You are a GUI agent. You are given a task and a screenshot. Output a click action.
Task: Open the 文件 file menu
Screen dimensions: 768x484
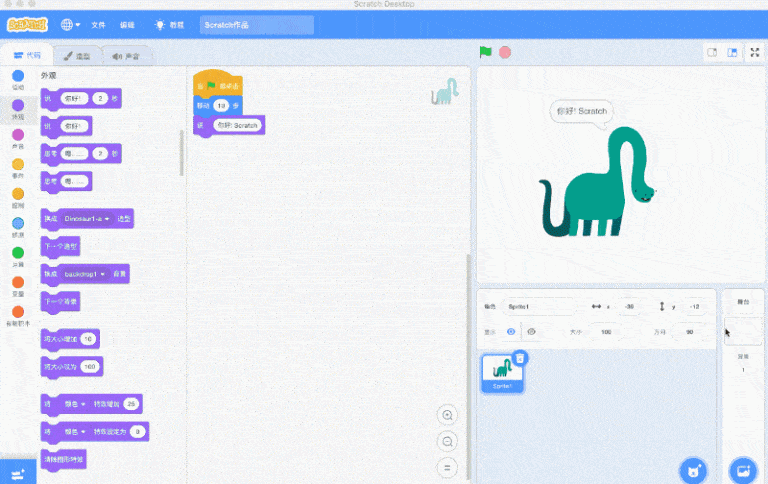98,23
